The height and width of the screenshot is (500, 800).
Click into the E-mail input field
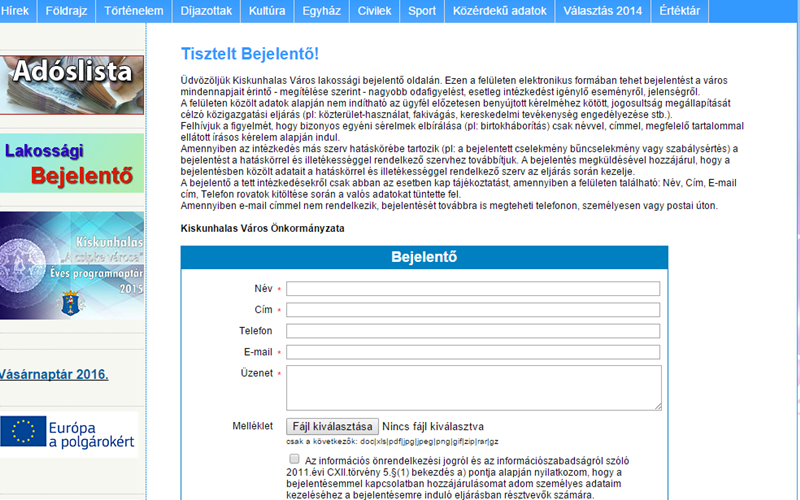click(x=473, y=352)
